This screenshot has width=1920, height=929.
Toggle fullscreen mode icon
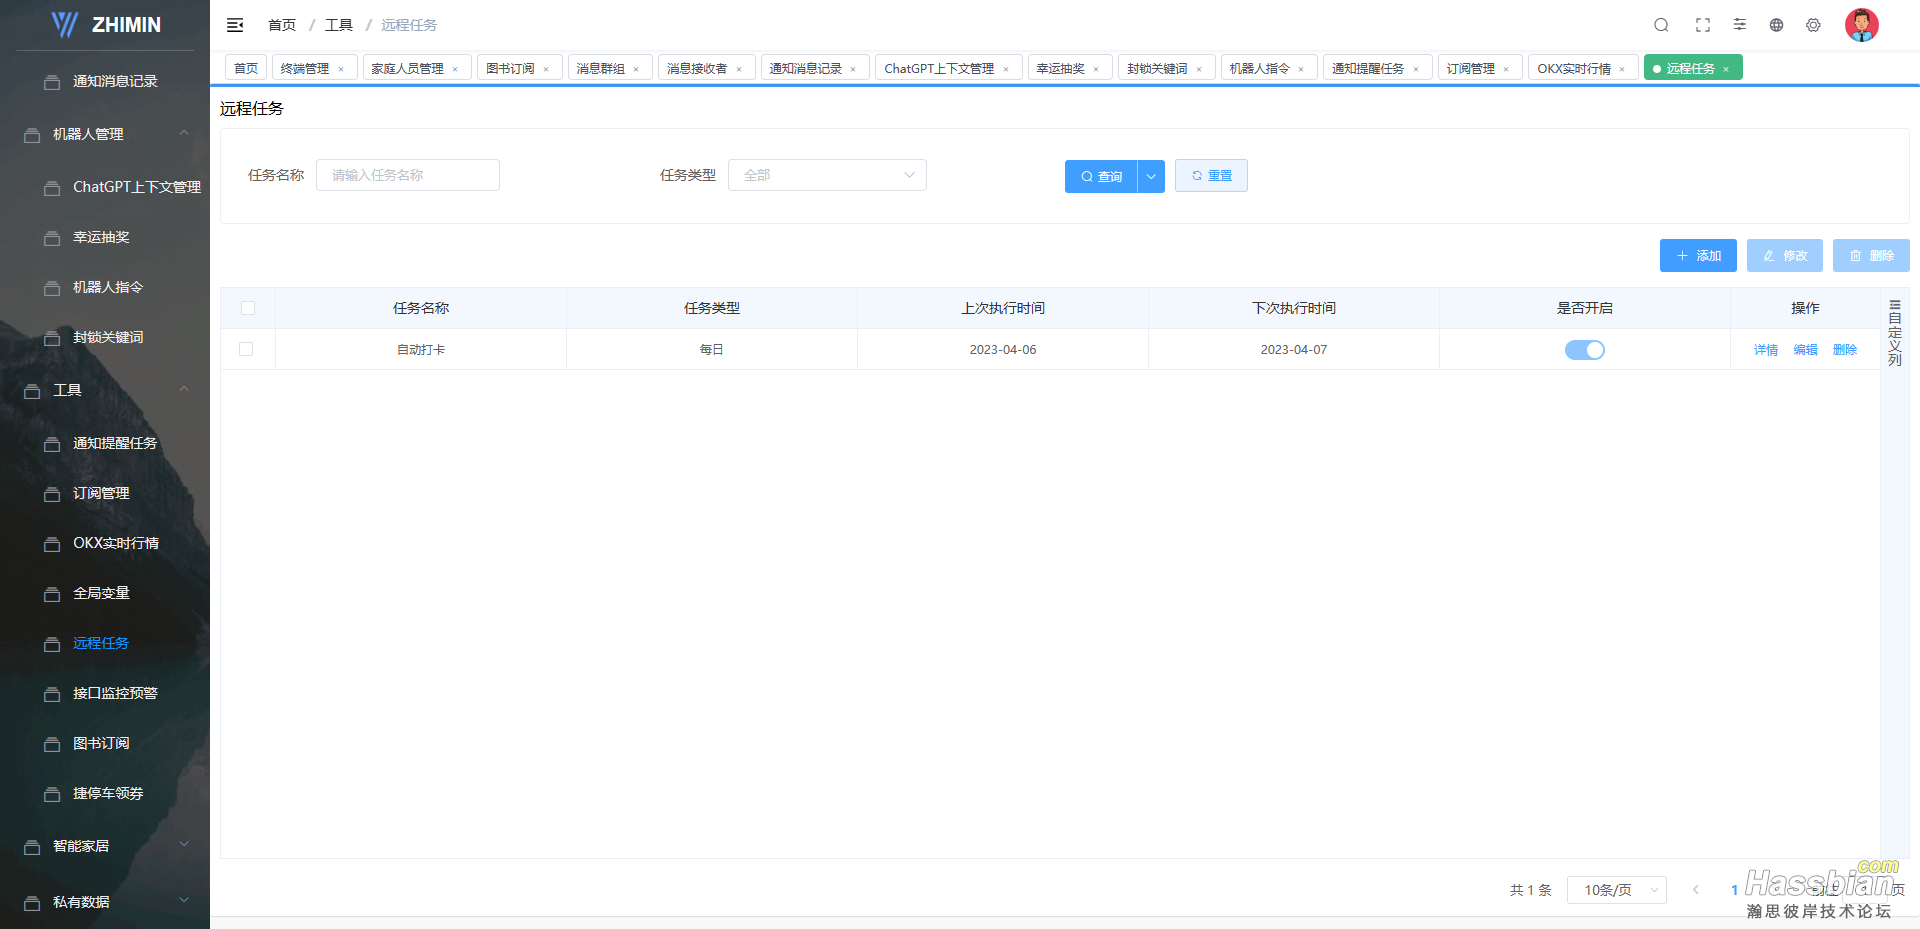pos(1703,25)
